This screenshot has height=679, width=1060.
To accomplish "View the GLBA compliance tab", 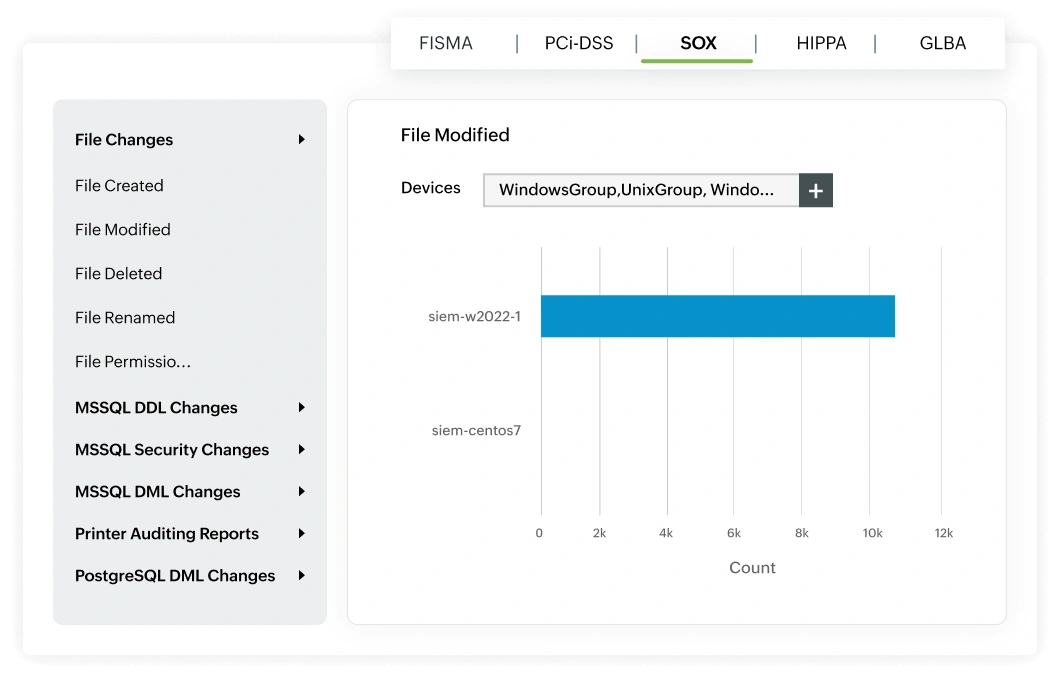I will pos(942,43).
